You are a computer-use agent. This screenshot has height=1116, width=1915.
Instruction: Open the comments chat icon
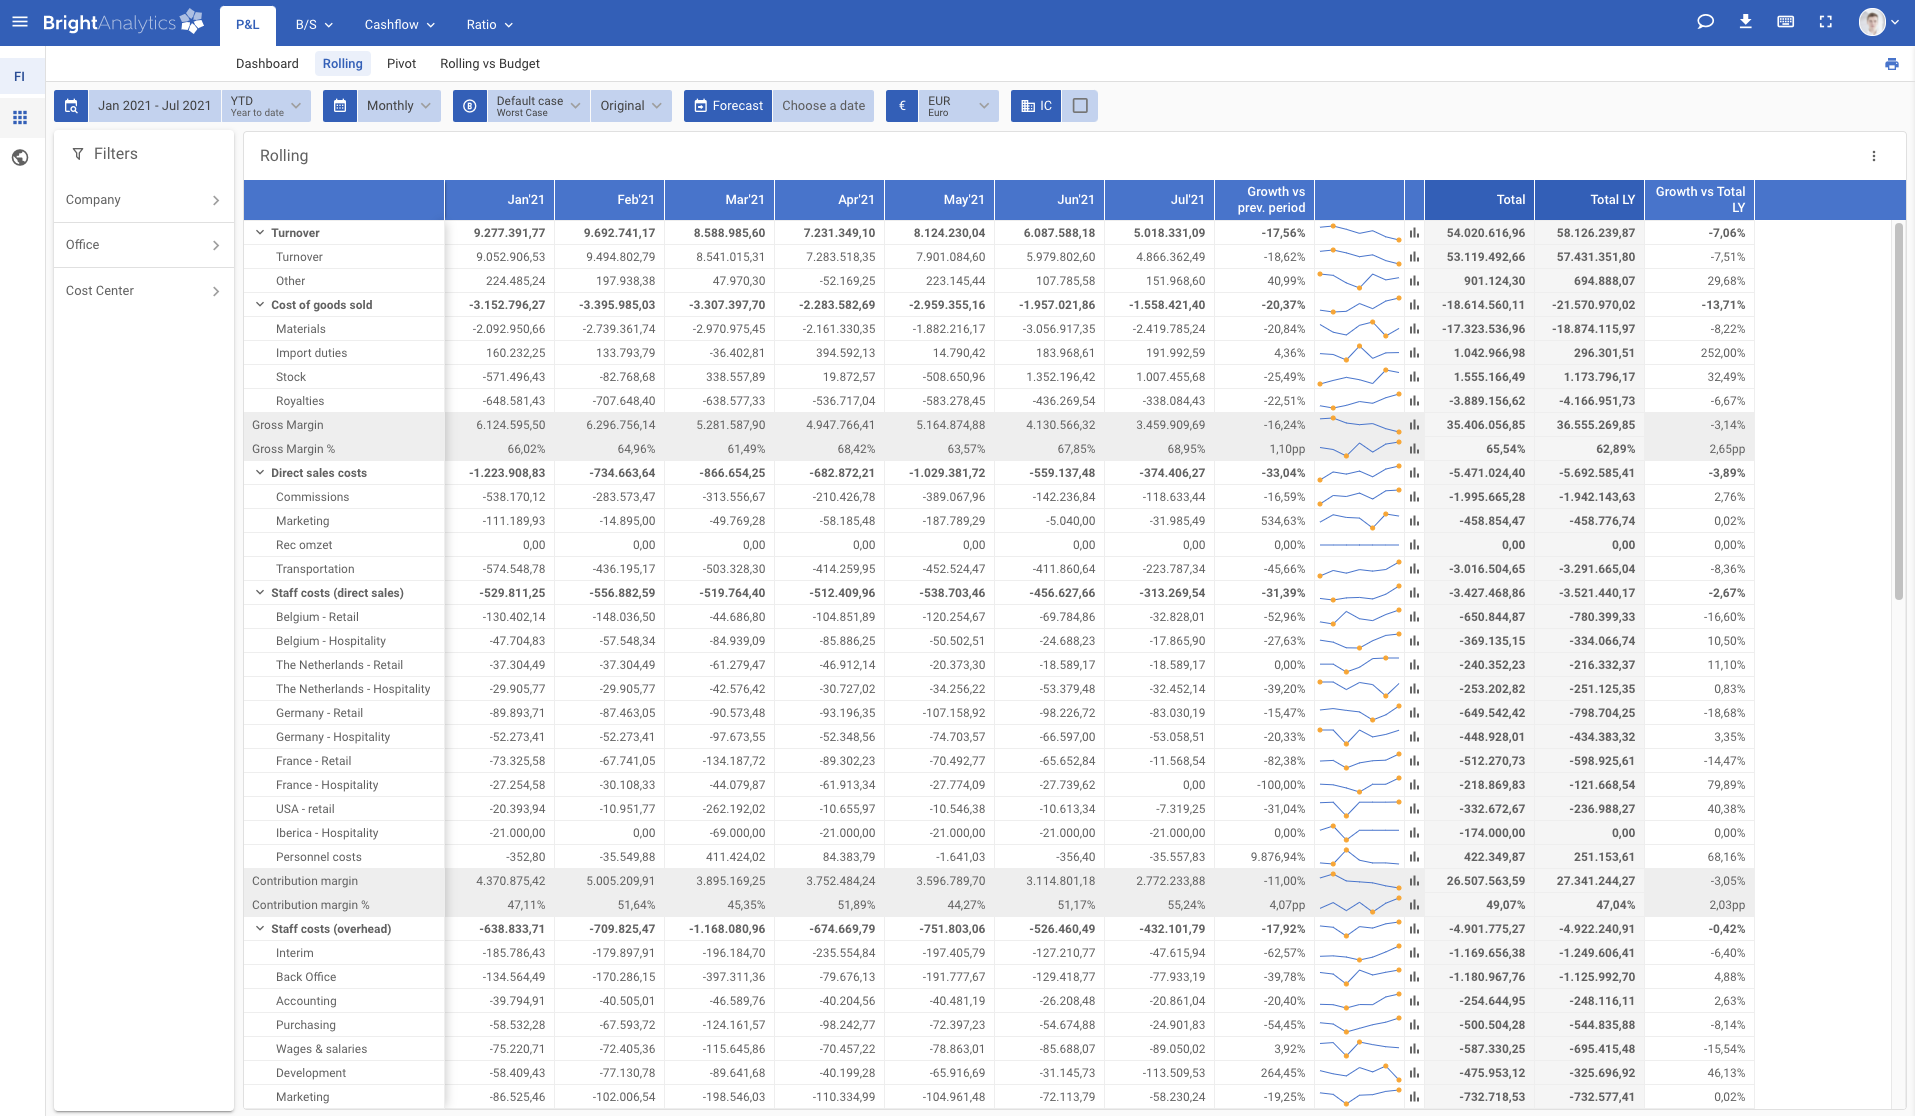point(1705,21)
